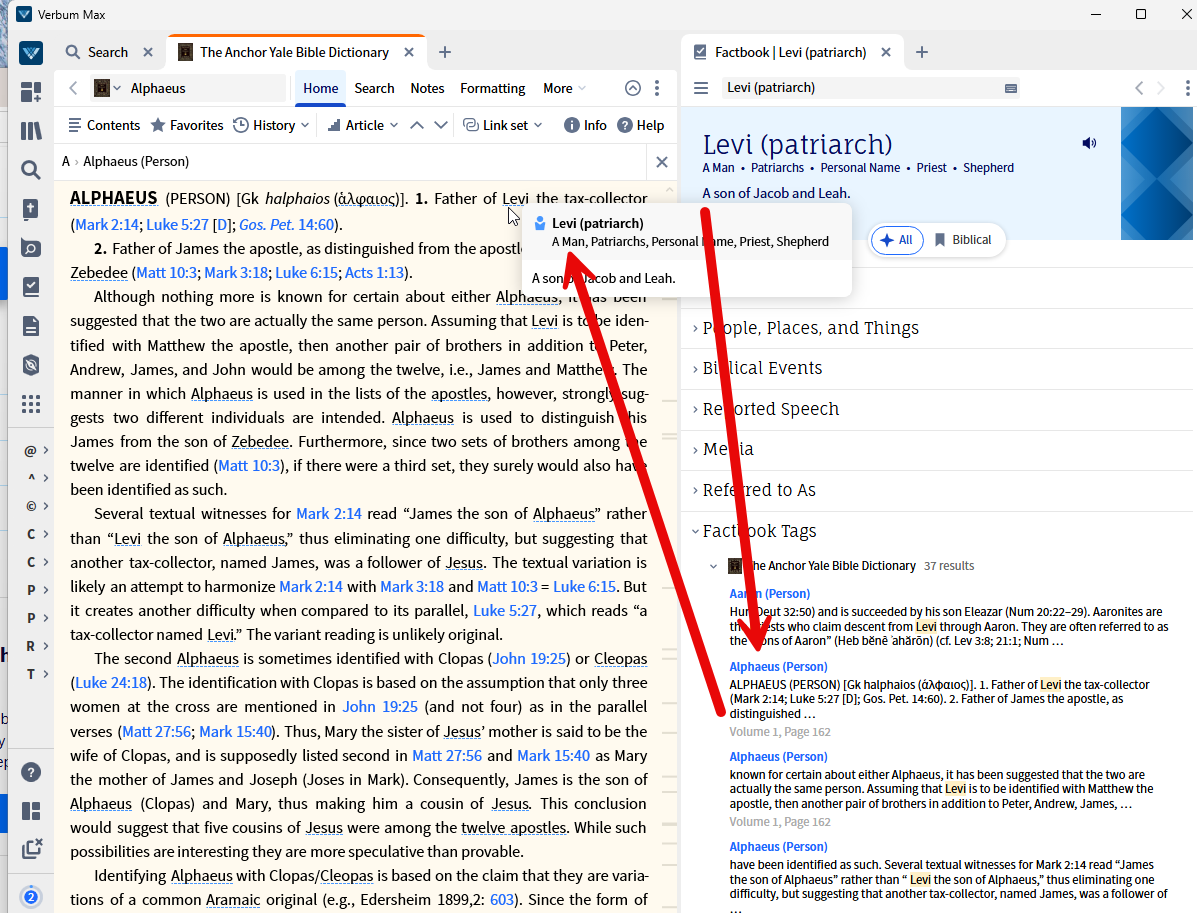Click the close-all-panels icon in sidebar
The height and width of the screenshot is (913, 1197).
(32, 848)
